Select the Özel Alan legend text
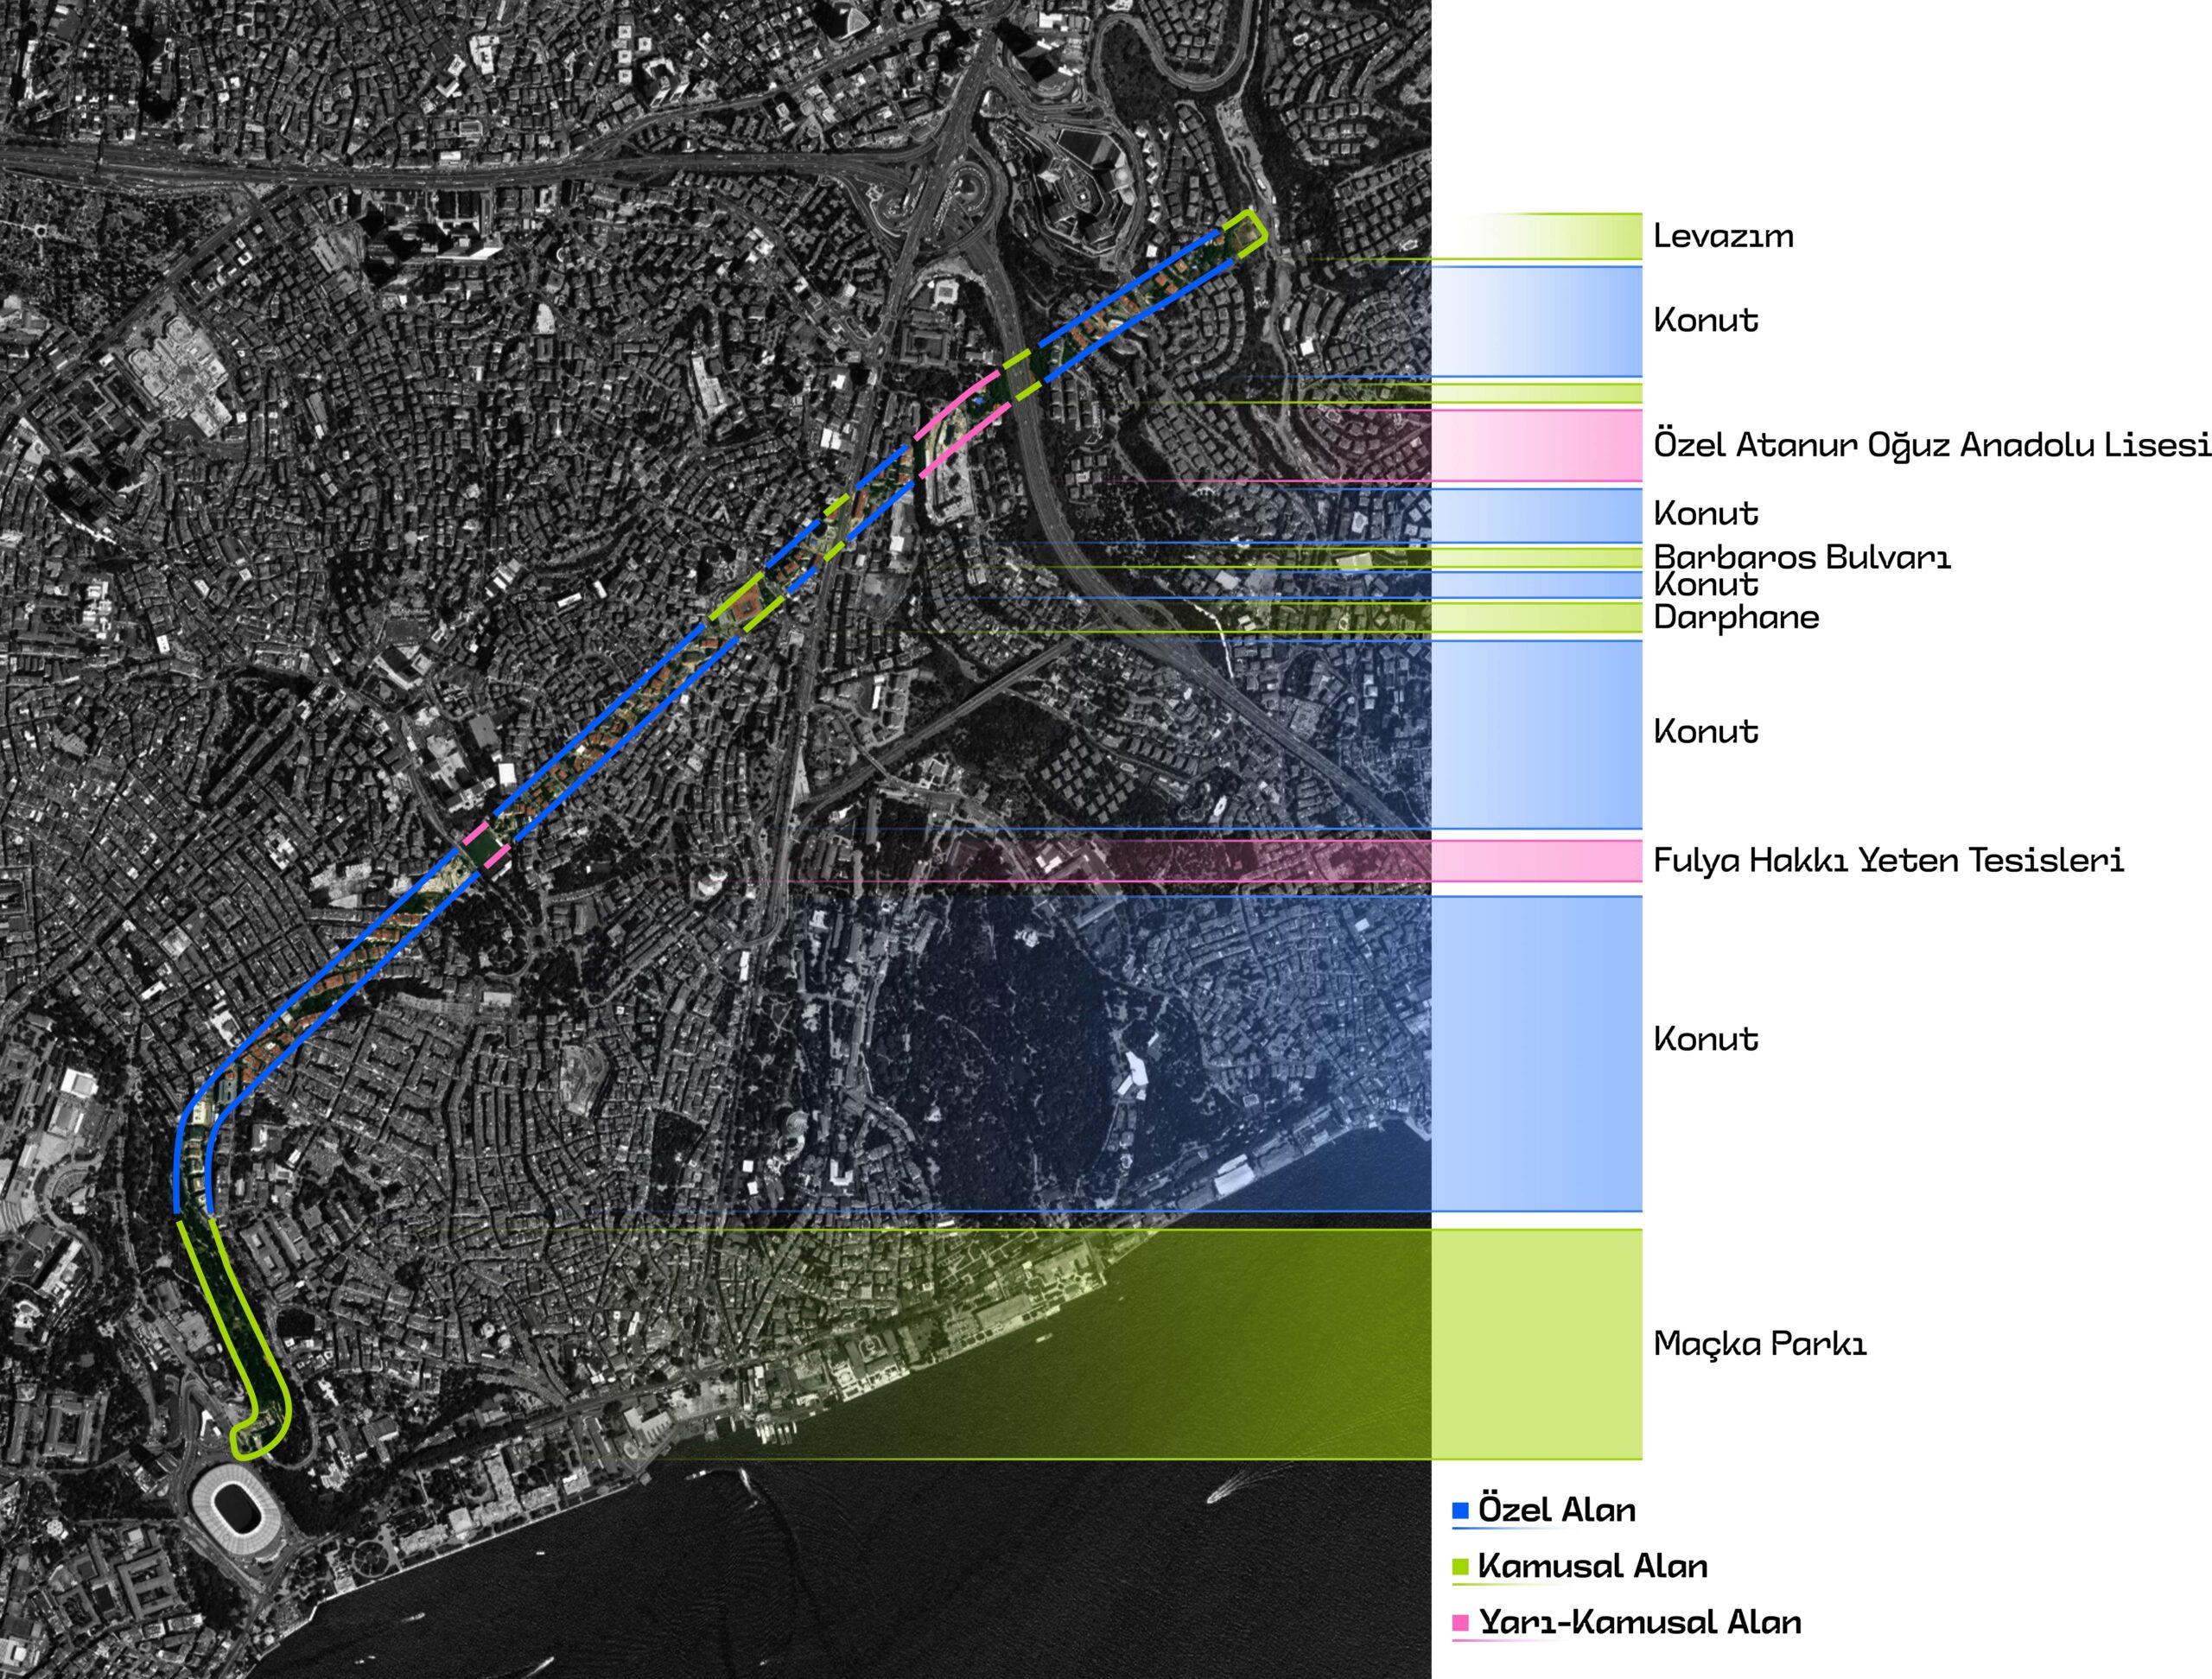The image size is (2212, 1679). pyautogui.click(x=1557, y=1510)
